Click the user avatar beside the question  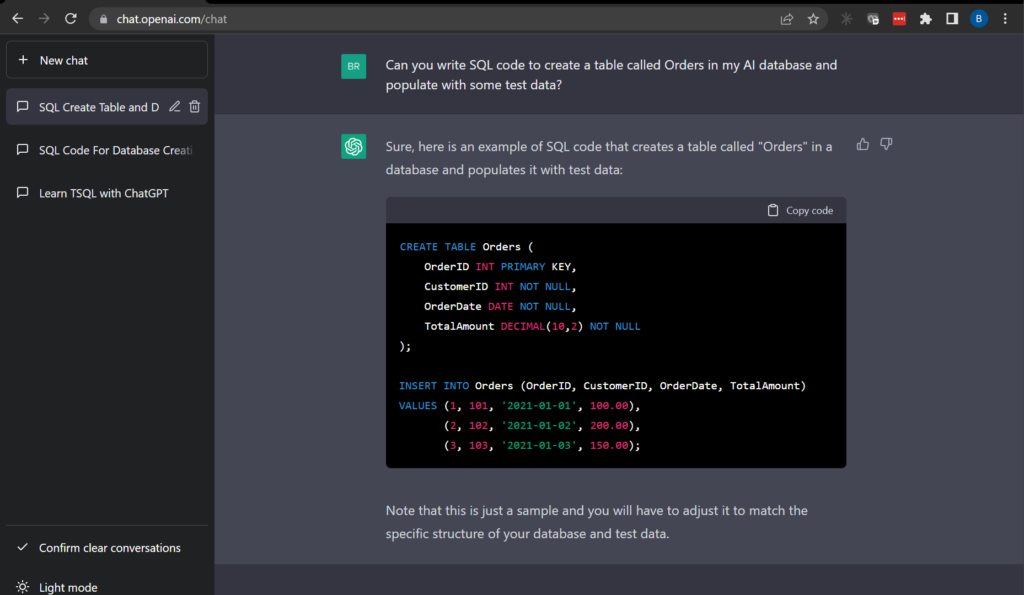[x=353, y=66]
